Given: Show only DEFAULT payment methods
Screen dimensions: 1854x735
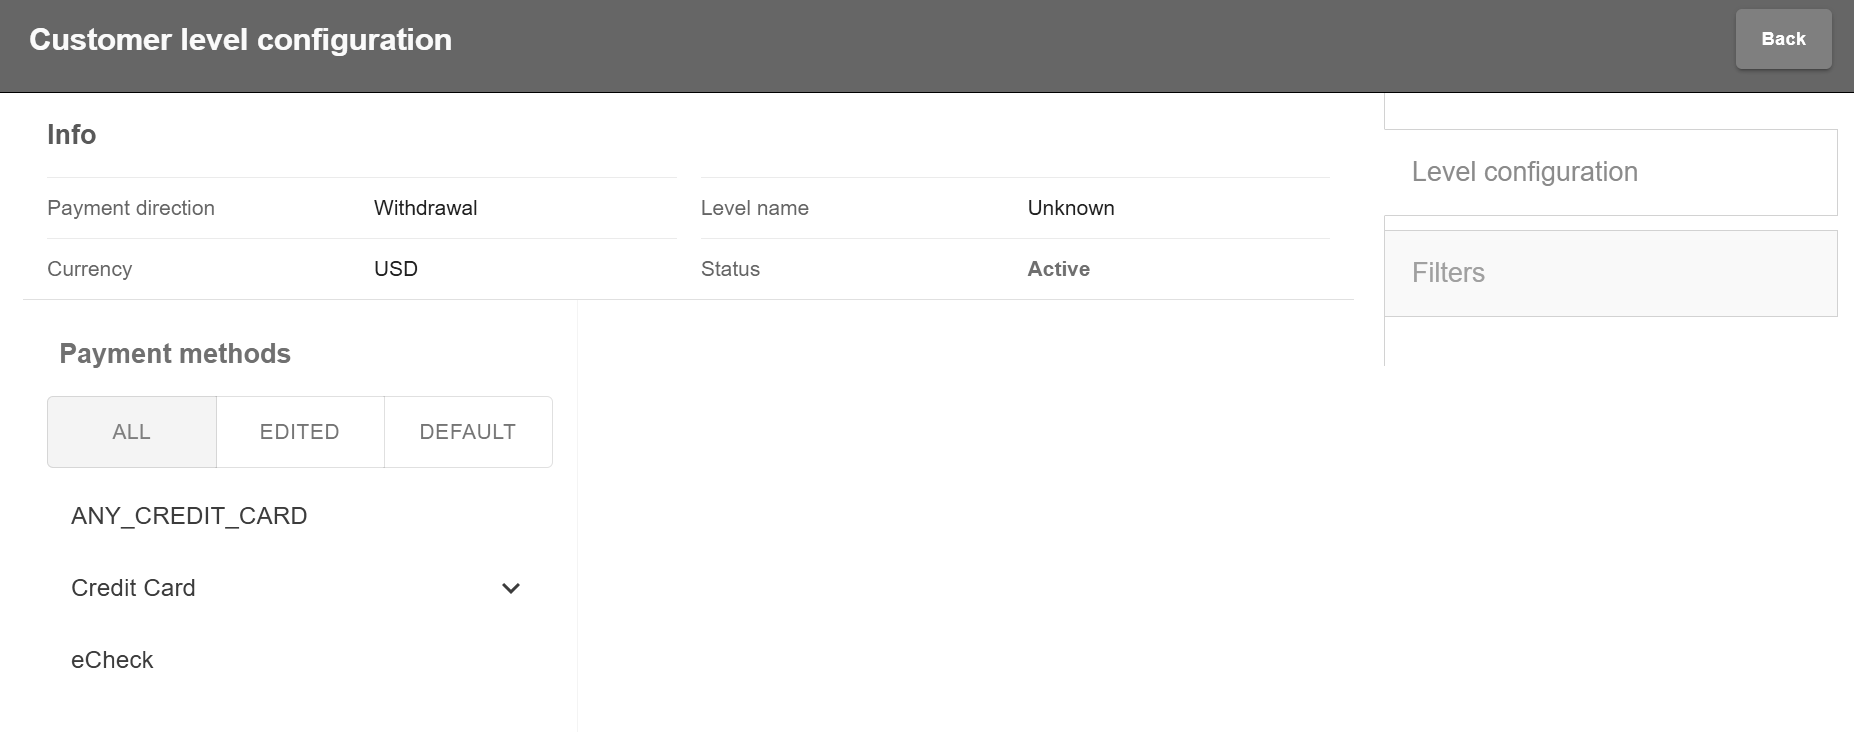Looking at the screenshot, I should [468, 432].
